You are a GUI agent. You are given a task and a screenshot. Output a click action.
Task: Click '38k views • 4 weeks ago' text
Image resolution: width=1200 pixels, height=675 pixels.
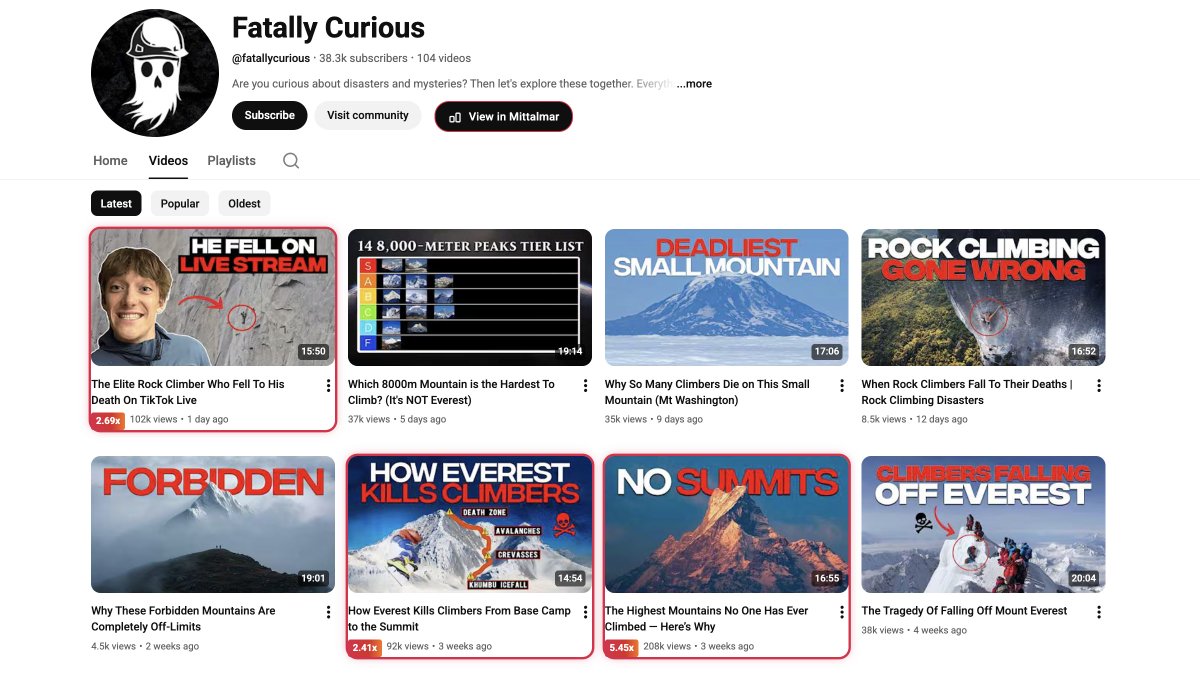[x=914, y=631]
